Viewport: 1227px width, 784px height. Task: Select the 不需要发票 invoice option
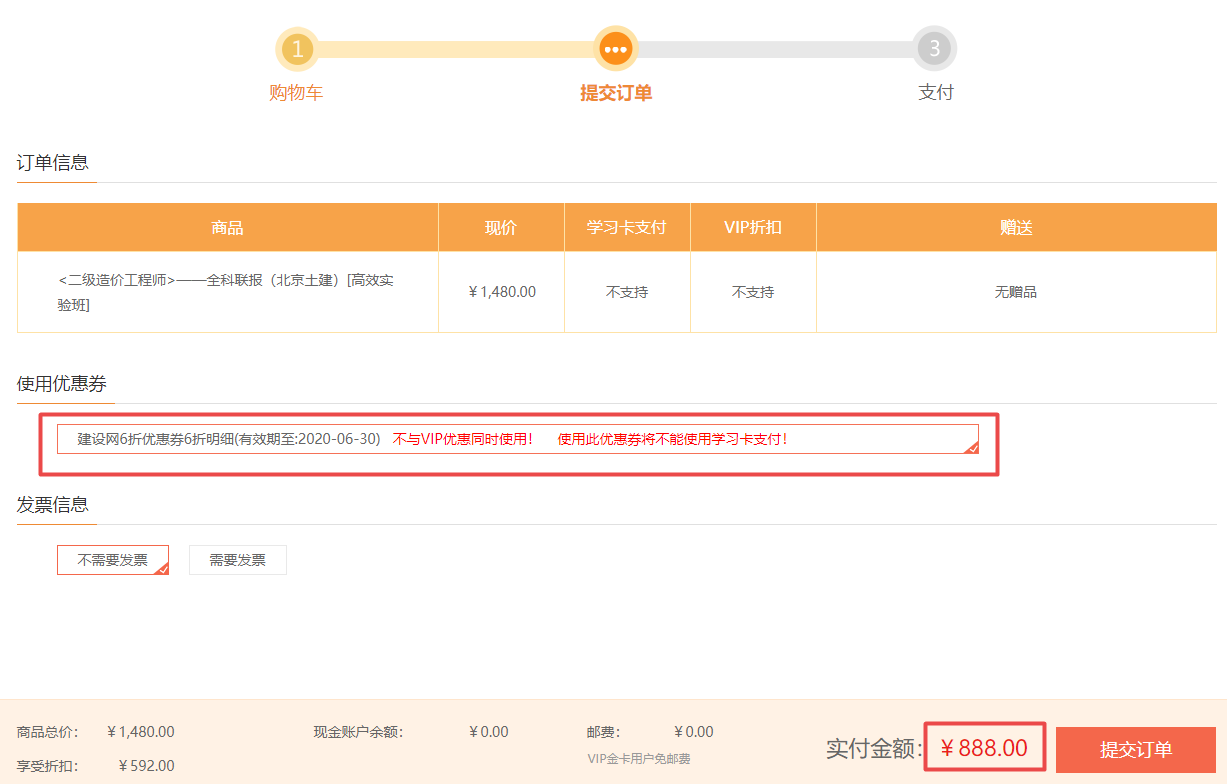pyautogui.click(x=113, y=559)
